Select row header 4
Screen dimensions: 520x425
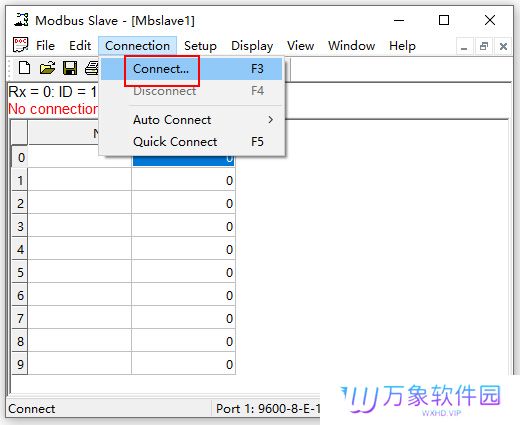tap(20, 249)
